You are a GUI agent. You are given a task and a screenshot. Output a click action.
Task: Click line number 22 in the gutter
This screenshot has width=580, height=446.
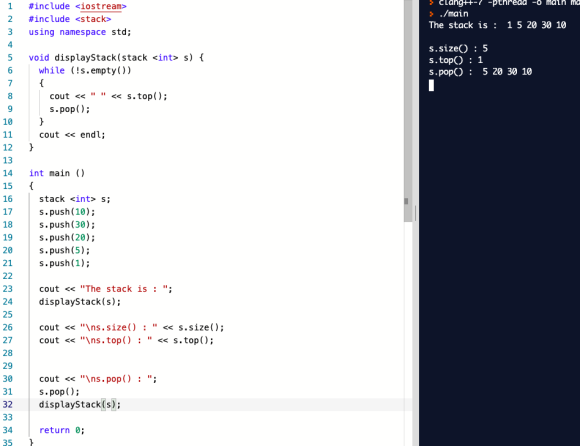(8, 276)
